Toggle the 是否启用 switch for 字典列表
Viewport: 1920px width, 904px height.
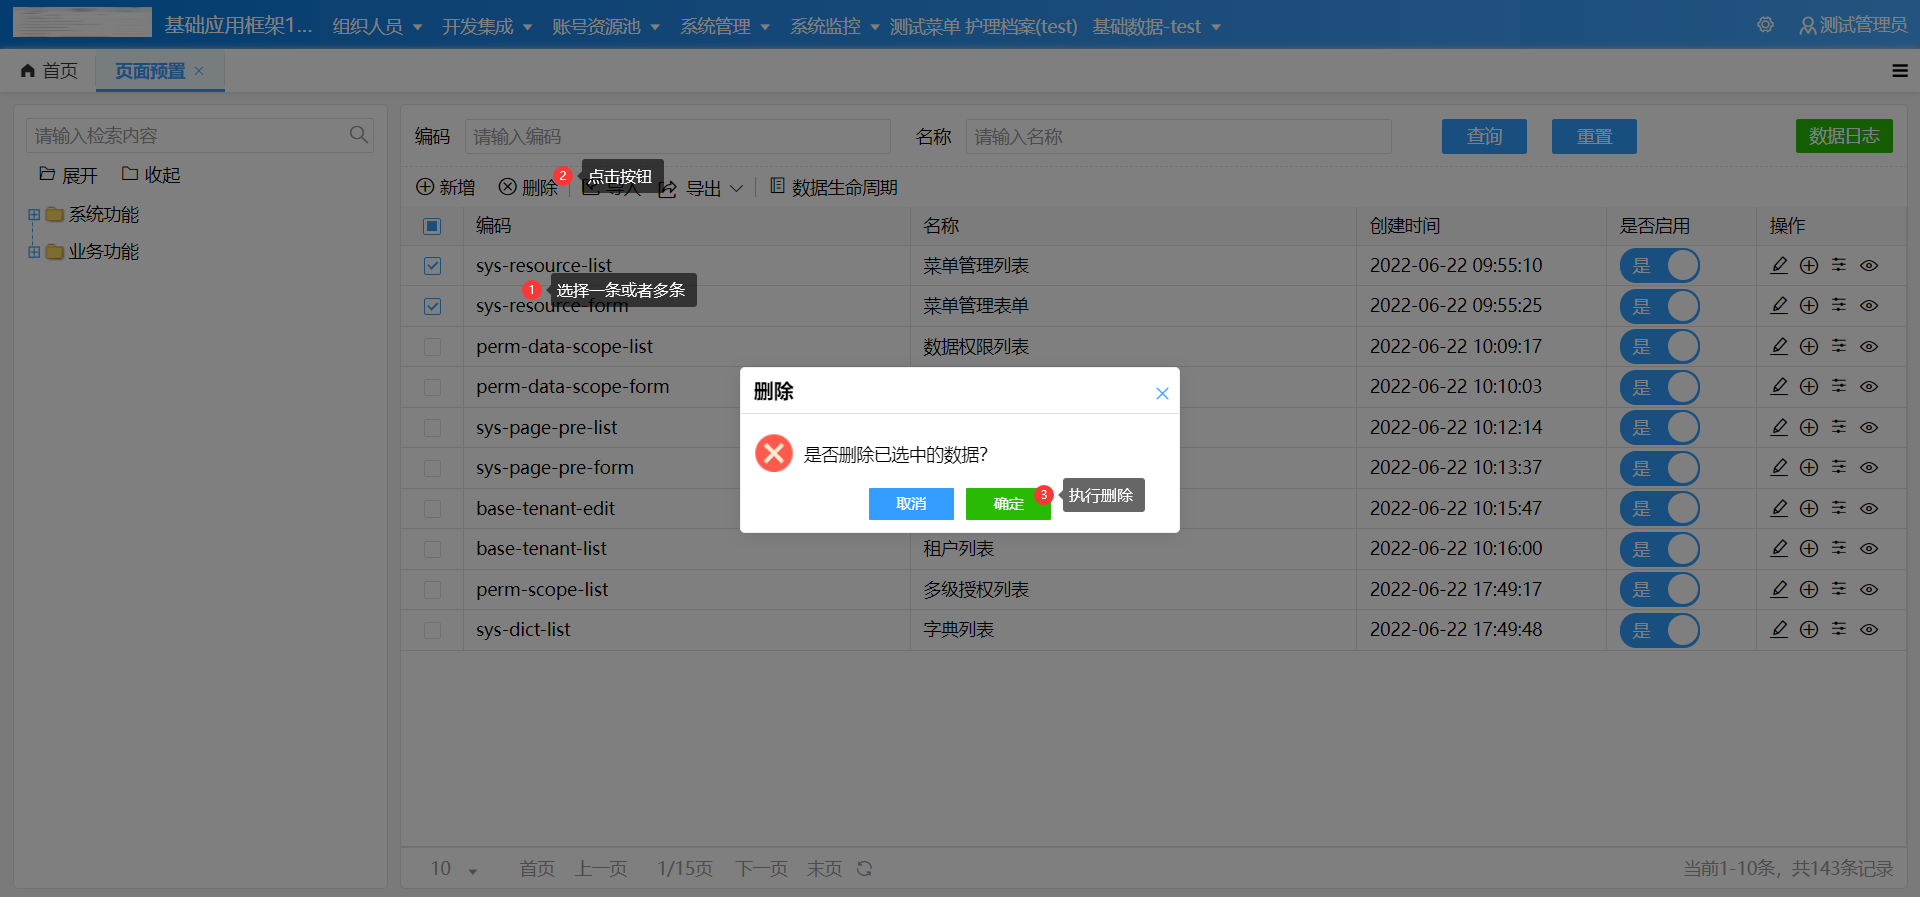coord(1660,630)
